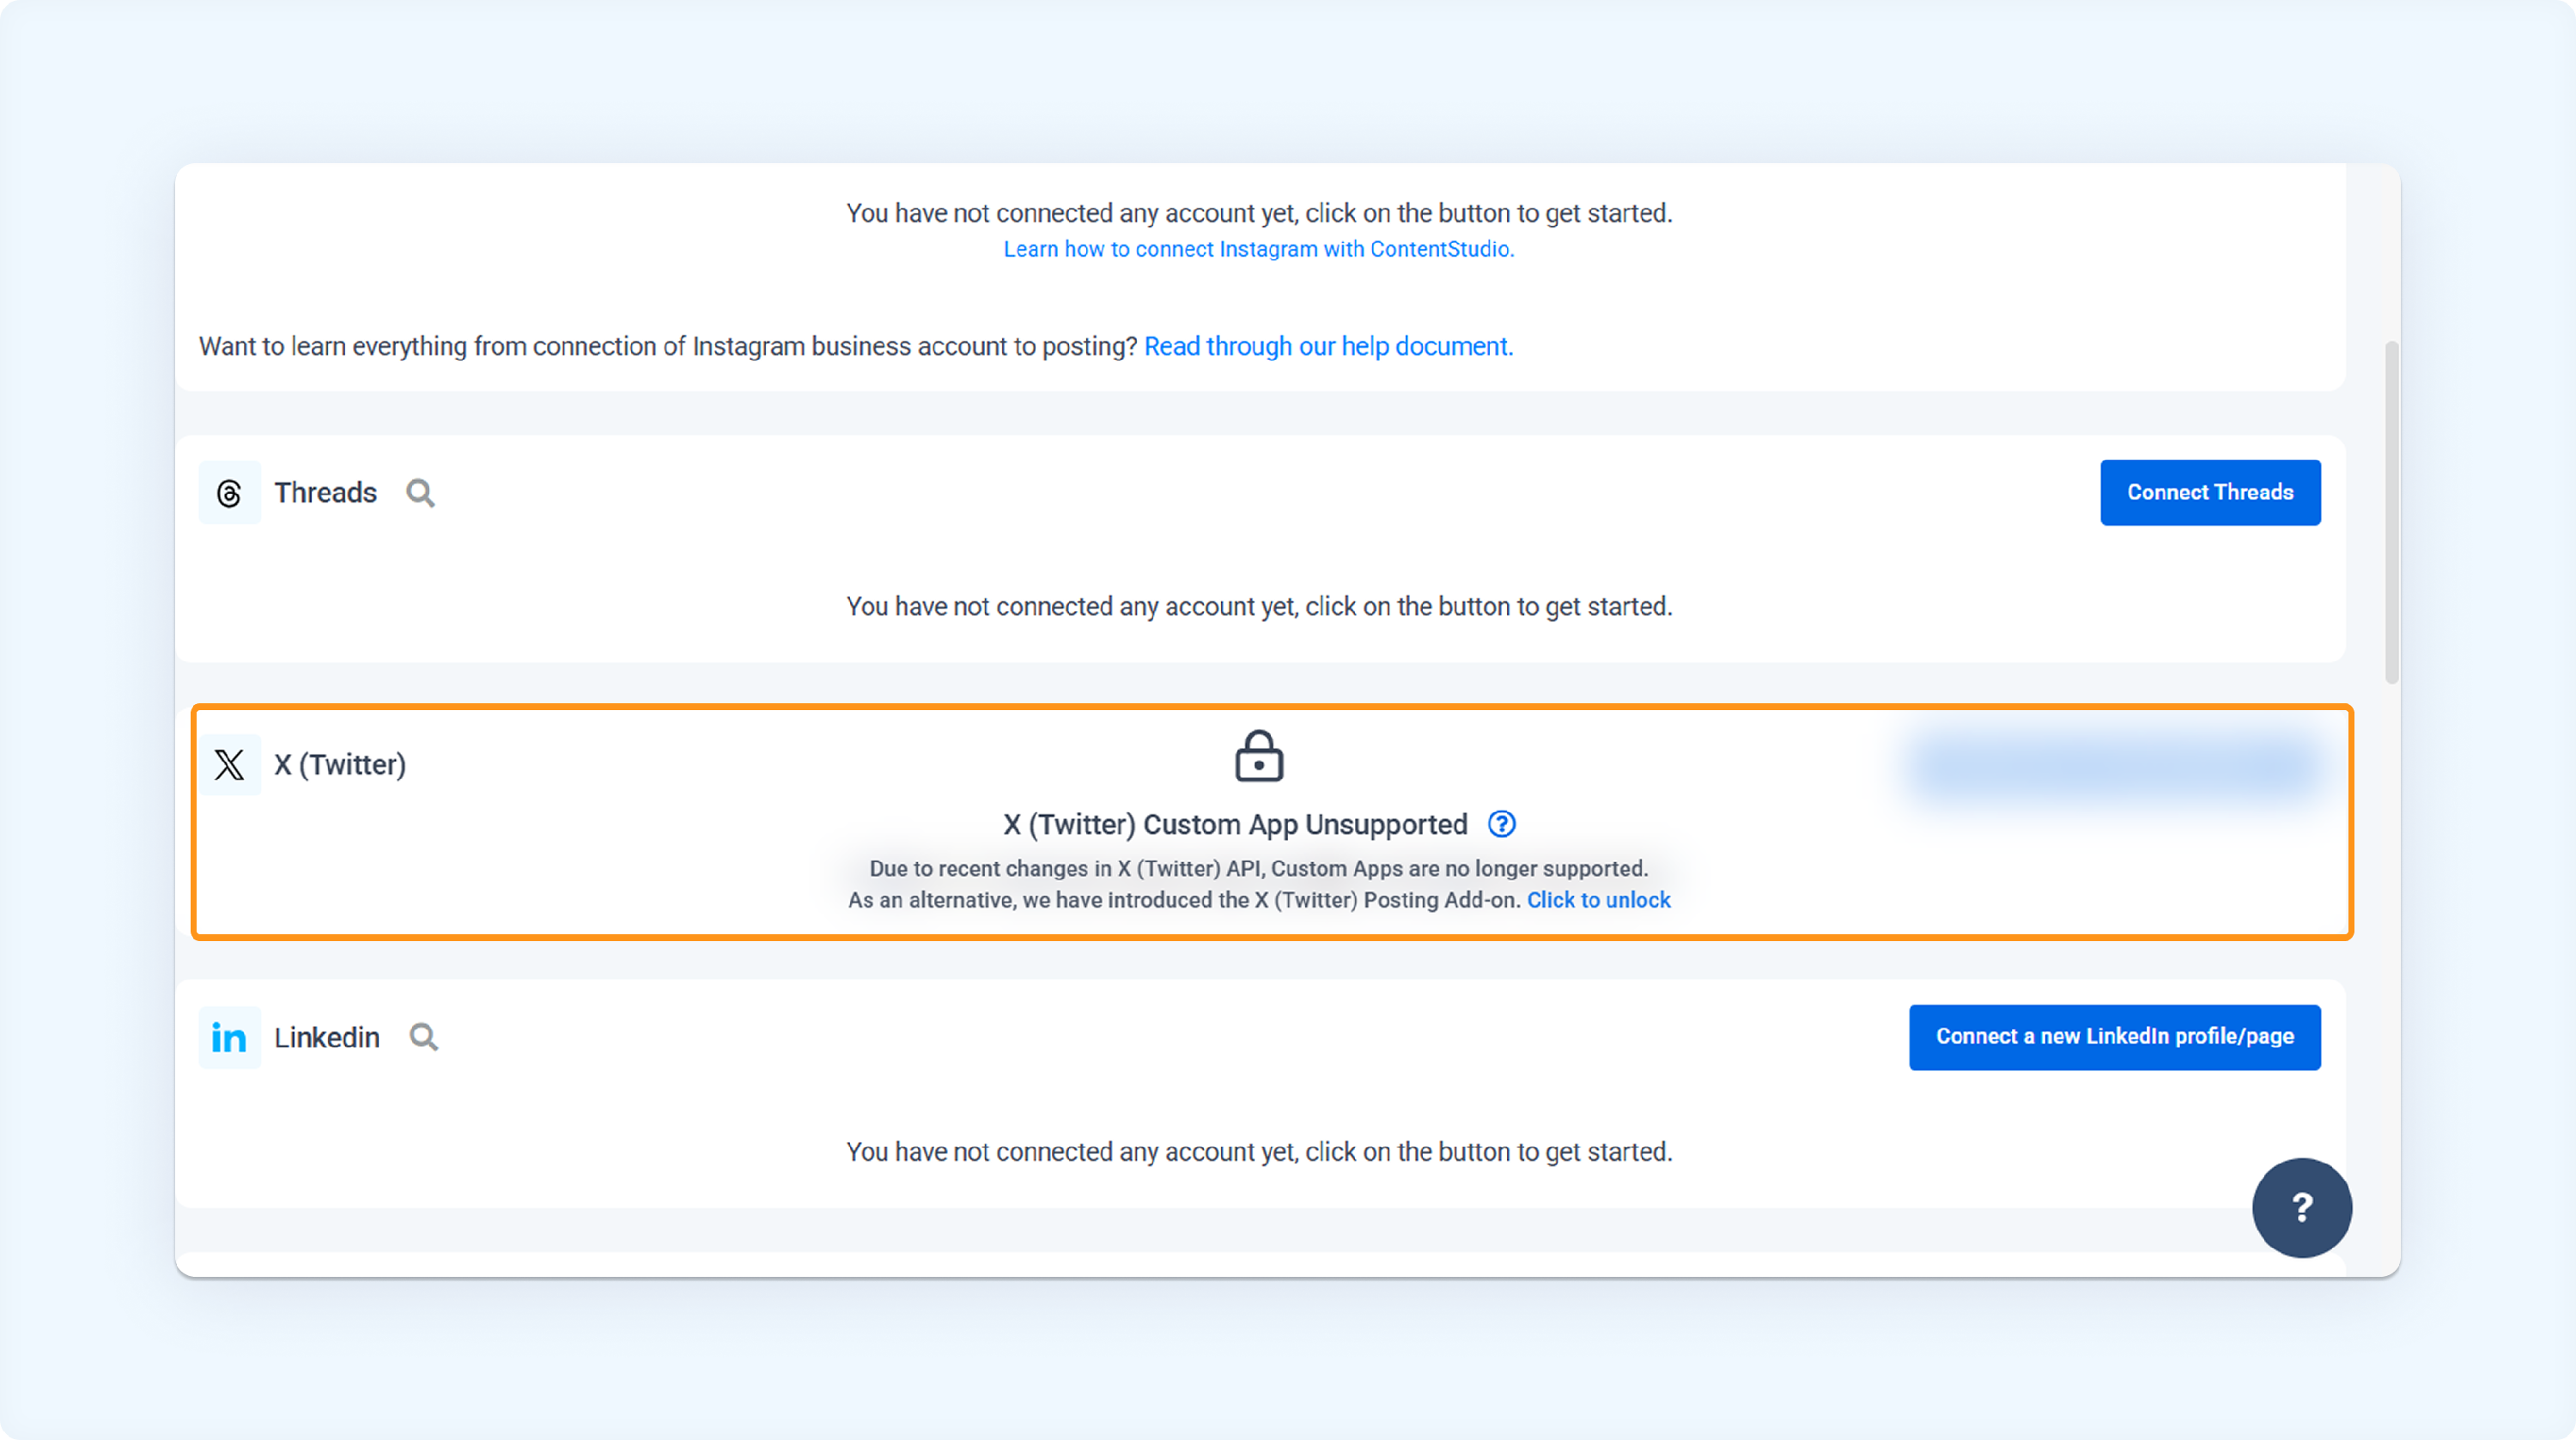Select the X (Twitter) section title

340,765
